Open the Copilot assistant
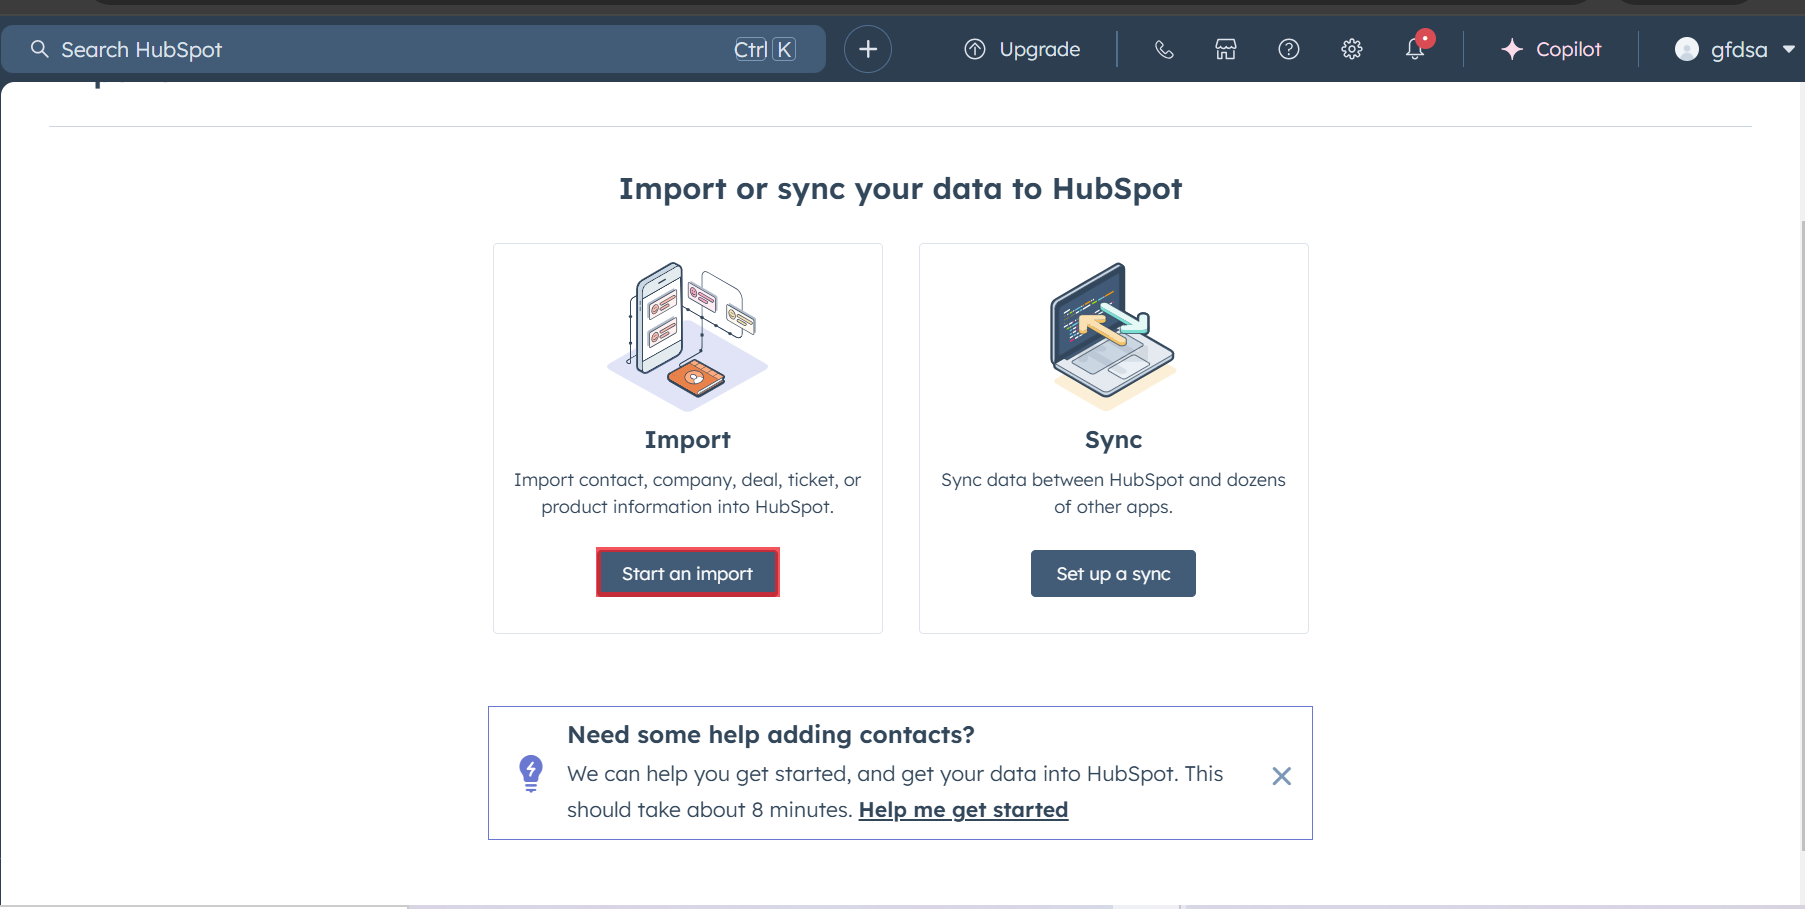 coord(1551,49)
